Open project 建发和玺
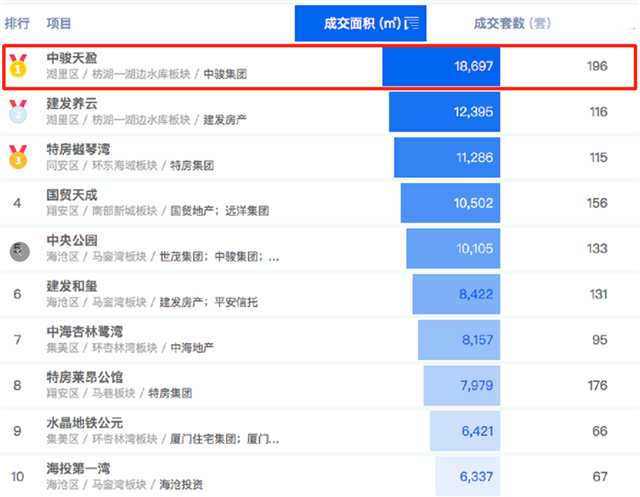Screen dimensions: 640x497 (72, 286)
